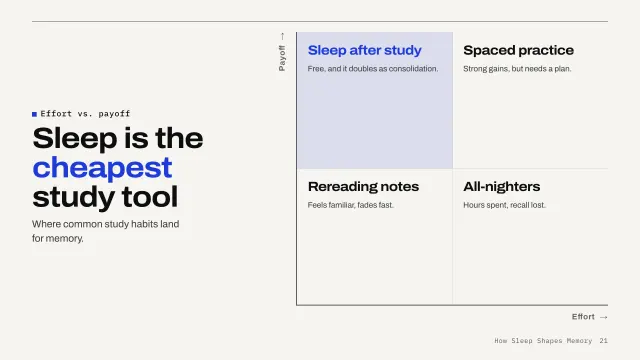Click the 'Effort vs. payoff' label

(85, 114)
